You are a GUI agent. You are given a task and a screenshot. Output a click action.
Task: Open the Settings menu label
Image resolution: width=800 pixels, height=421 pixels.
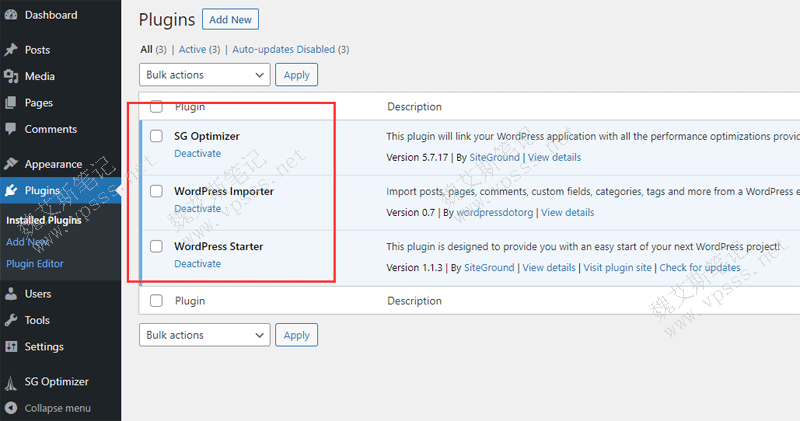click(x=44, y=346)
